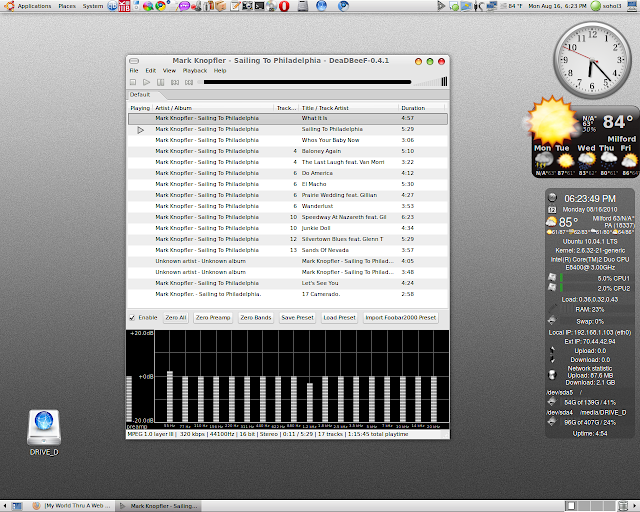The width and height of the screenshot is (640, 512).
Task: Click the Title / Track Artist header
Action: pyautogui.click(x=348, y=108)
